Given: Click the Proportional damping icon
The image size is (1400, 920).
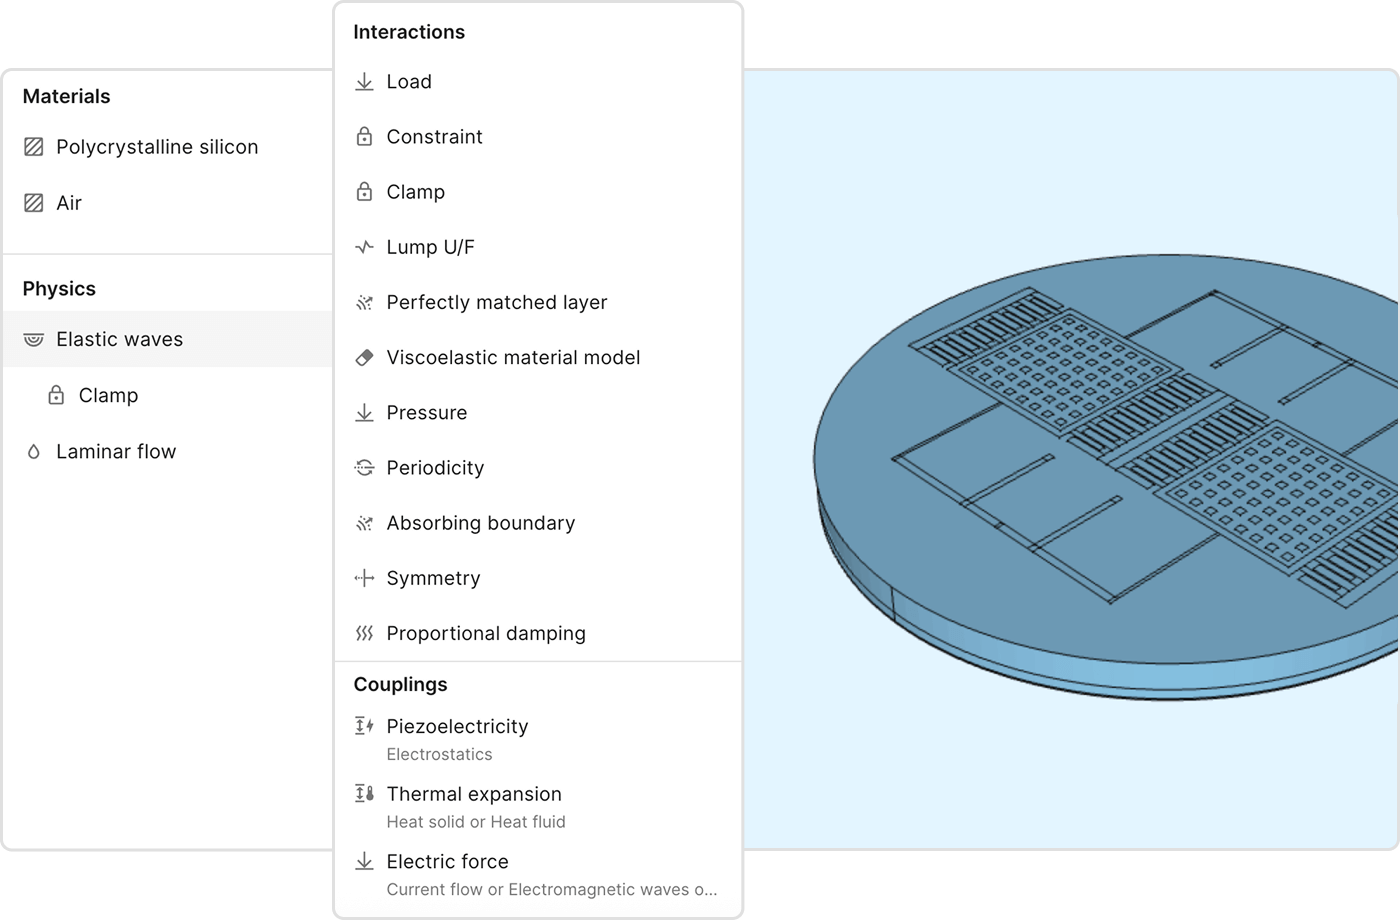Looking at the screenshot, I should tap(364, 634).
